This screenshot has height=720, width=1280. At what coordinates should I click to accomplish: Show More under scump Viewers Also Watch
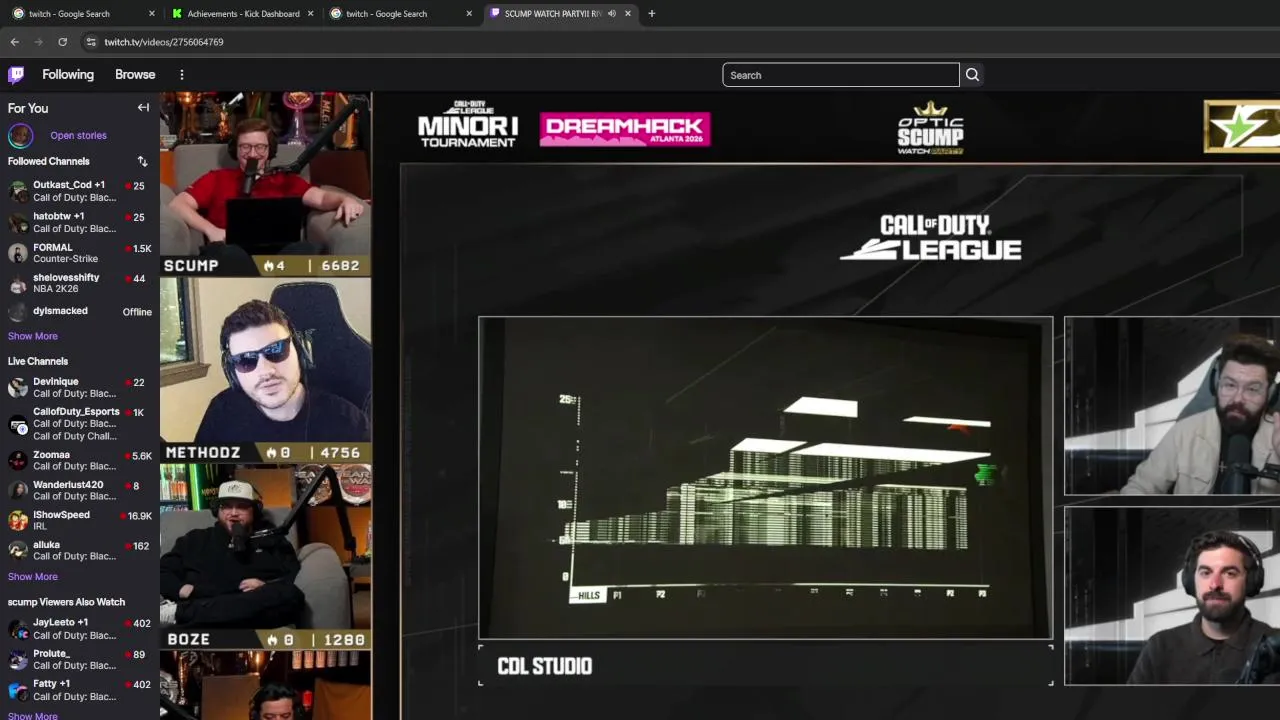[33, 715]
